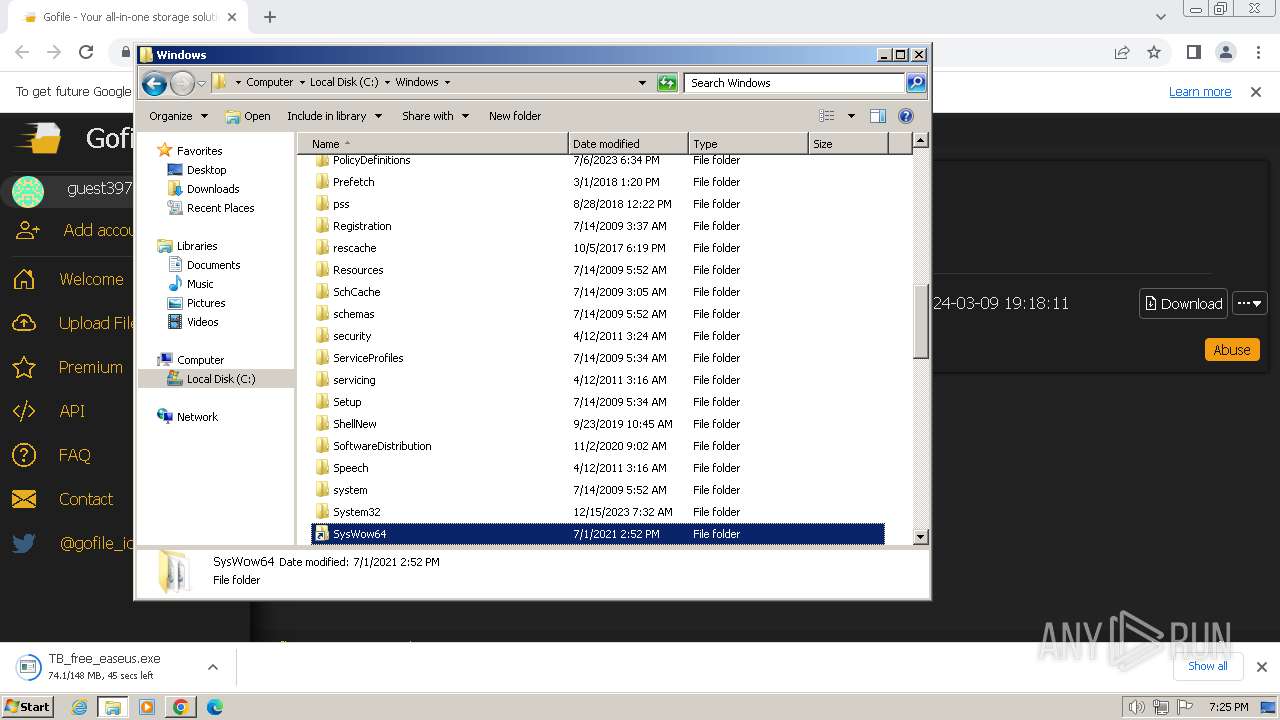Select Videos library
The width and height of the screenshot is (1280, 720).
tap(202, 322)
